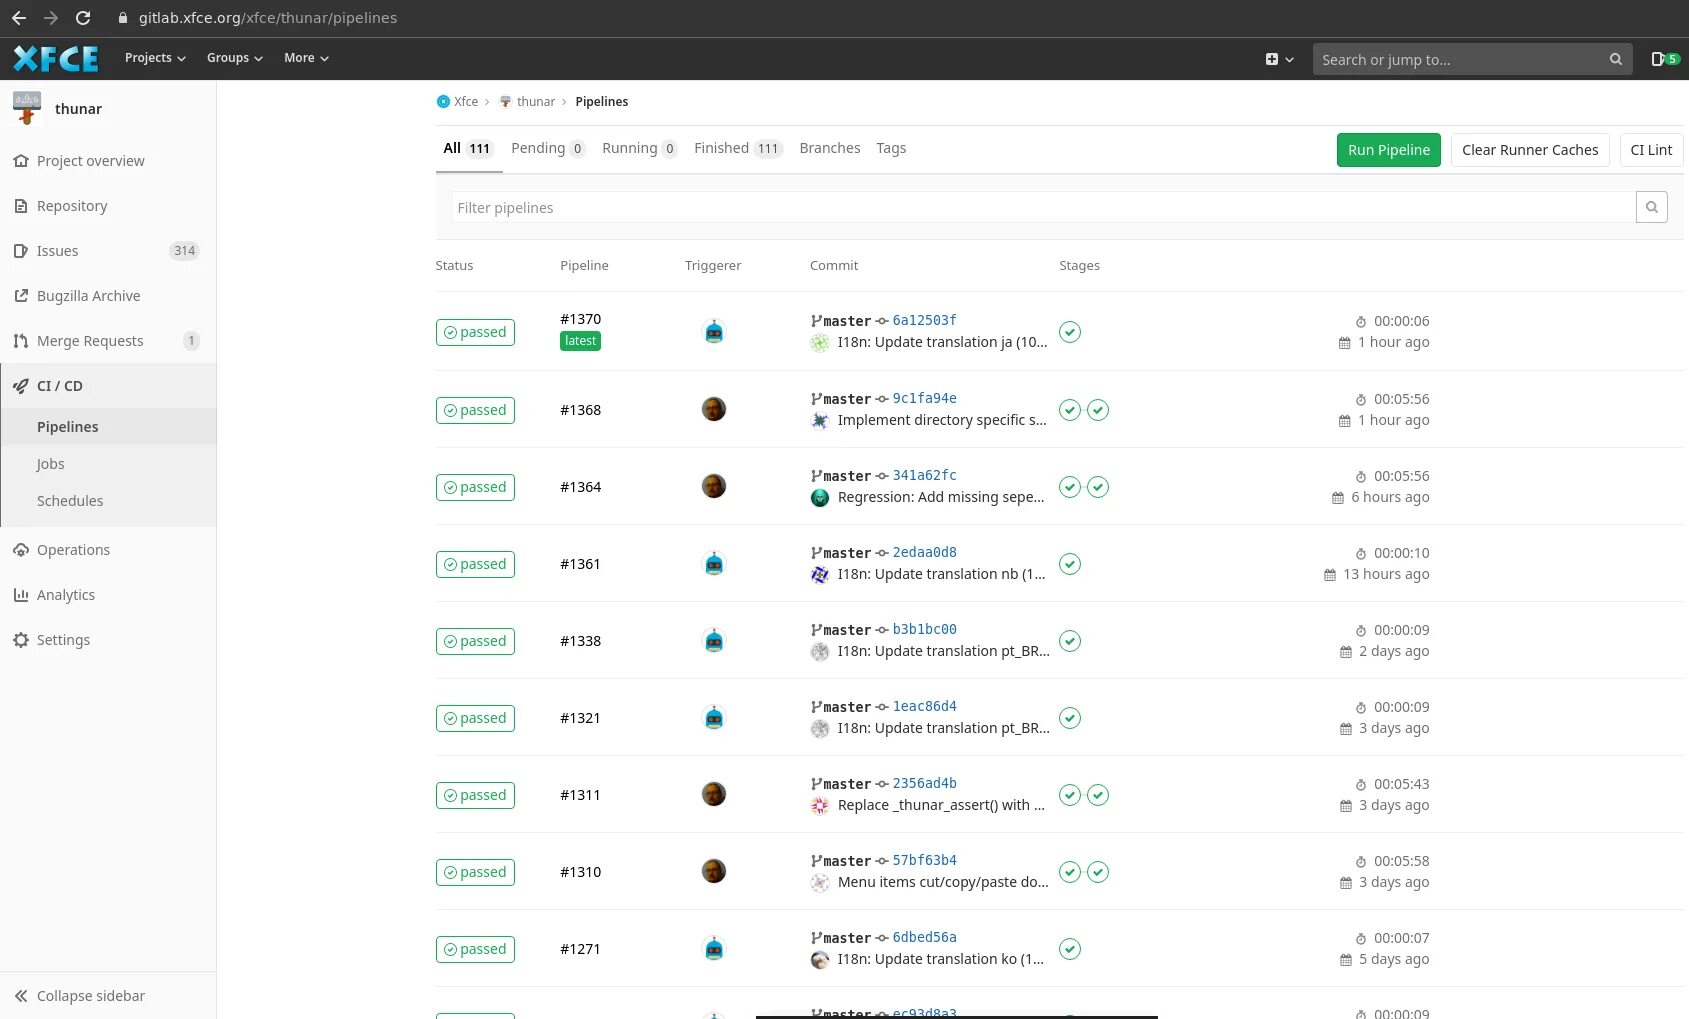Switch to the Pending tab
The image size is (1689, 1019).
[x=548, y=148]
